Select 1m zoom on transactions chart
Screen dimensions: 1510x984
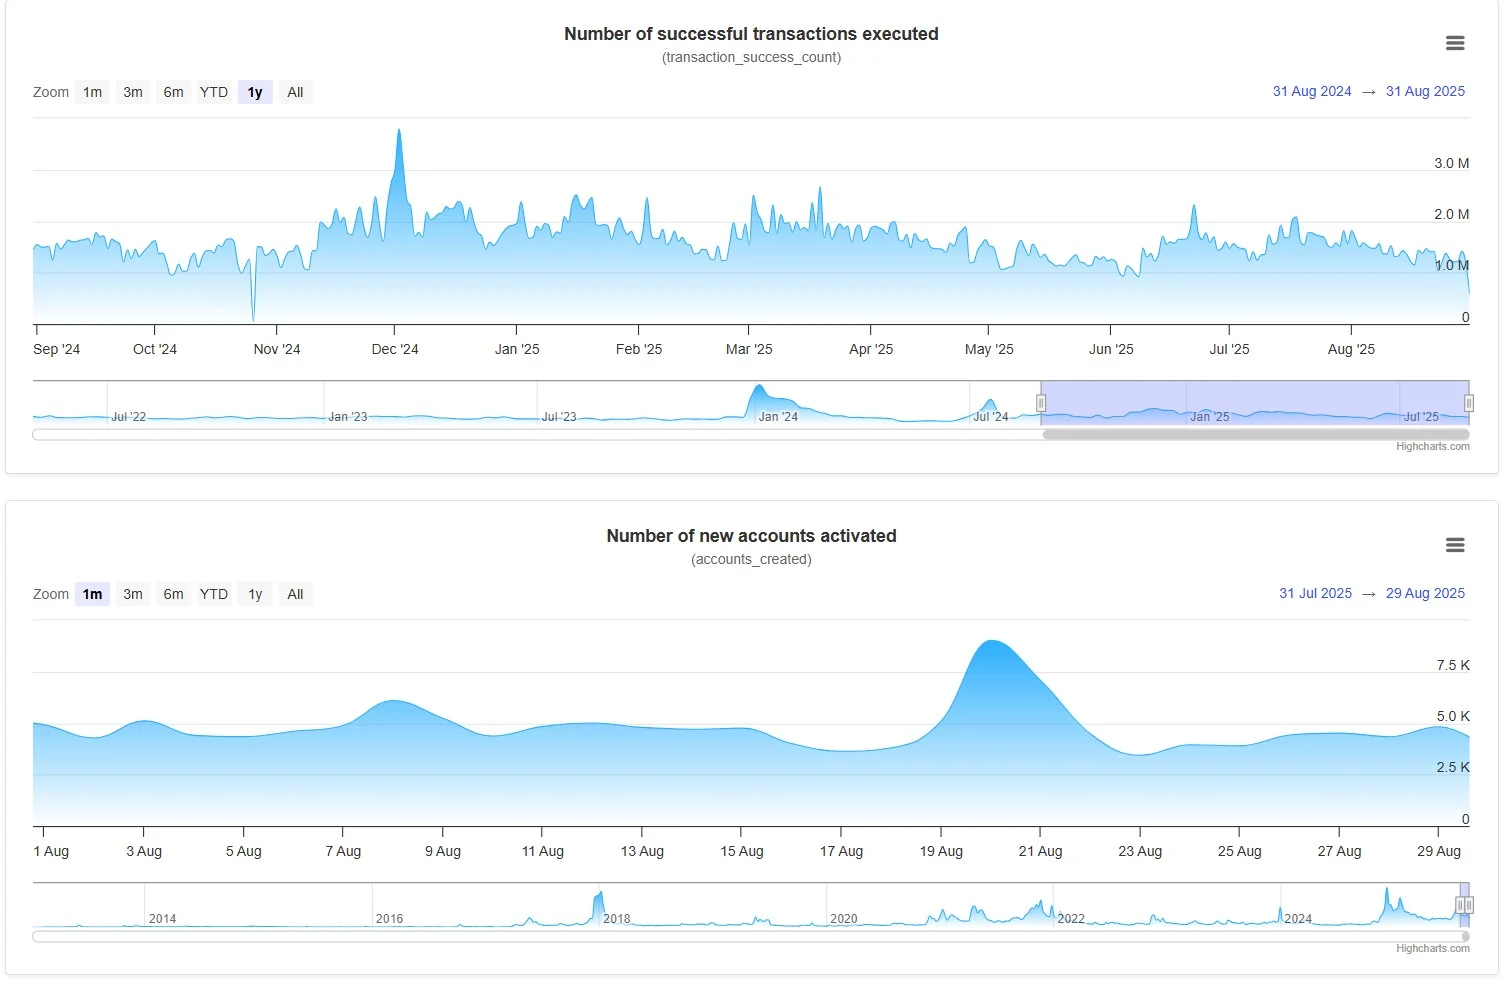[x=92, y=92]
